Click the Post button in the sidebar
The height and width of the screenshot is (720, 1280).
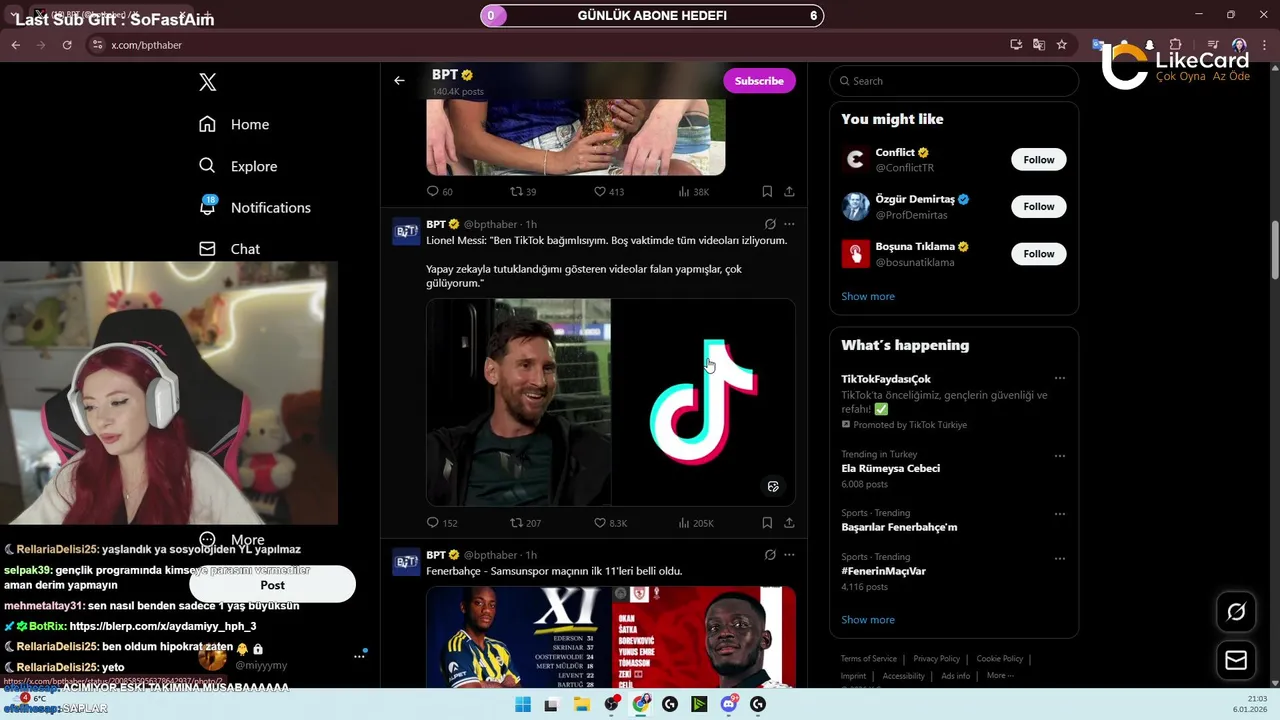272,585
